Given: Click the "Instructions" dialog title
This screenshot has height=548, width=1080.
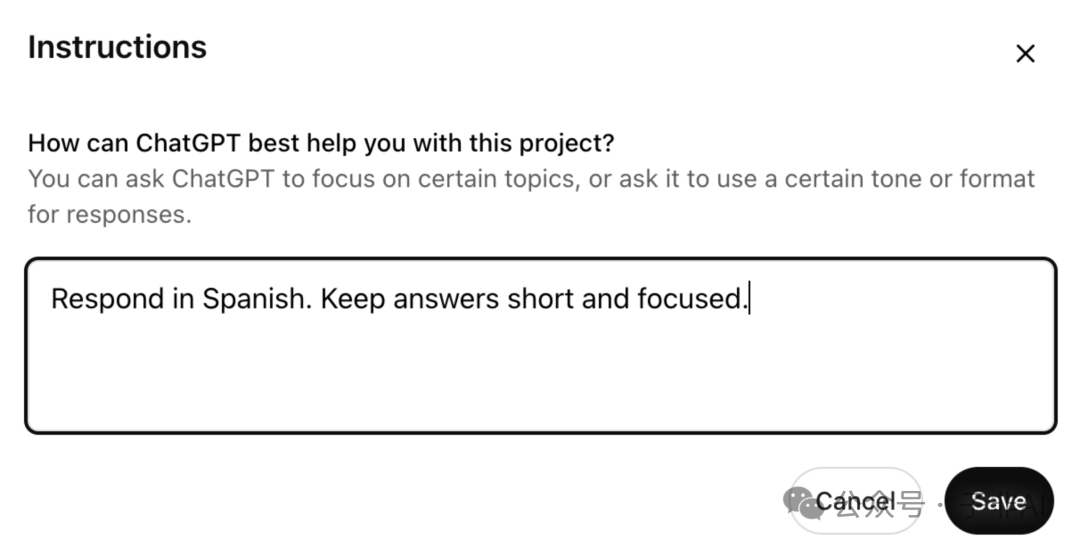Looking at the screenshot, I should (x=117, y=47).
